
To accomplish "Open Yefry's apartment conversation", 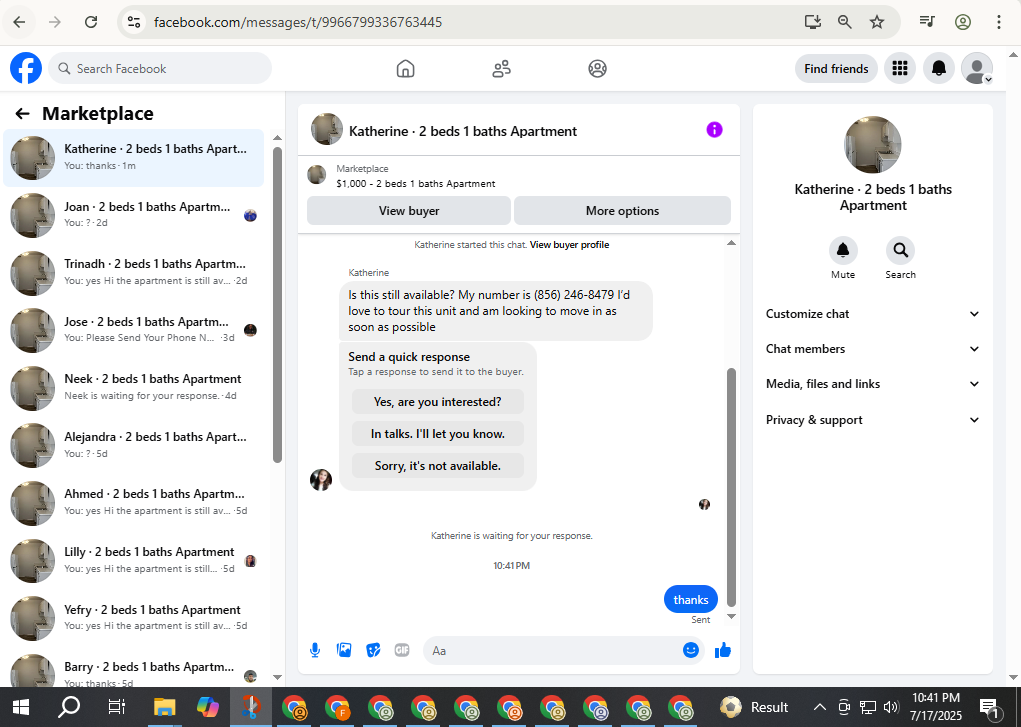I will (133, 618).
